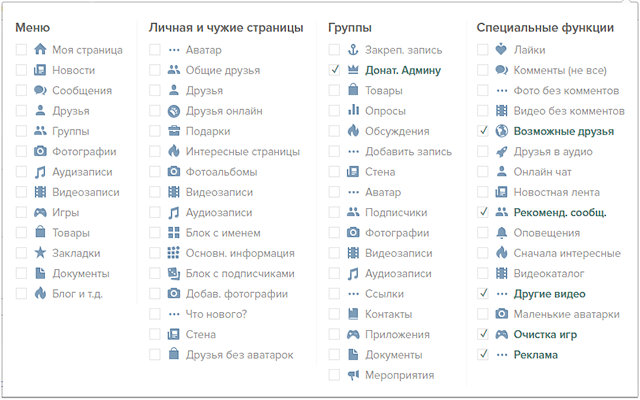Click the speech bubble icon for Сообщения
The height and width of the screenshot is (400, 640).
(40, 90)
